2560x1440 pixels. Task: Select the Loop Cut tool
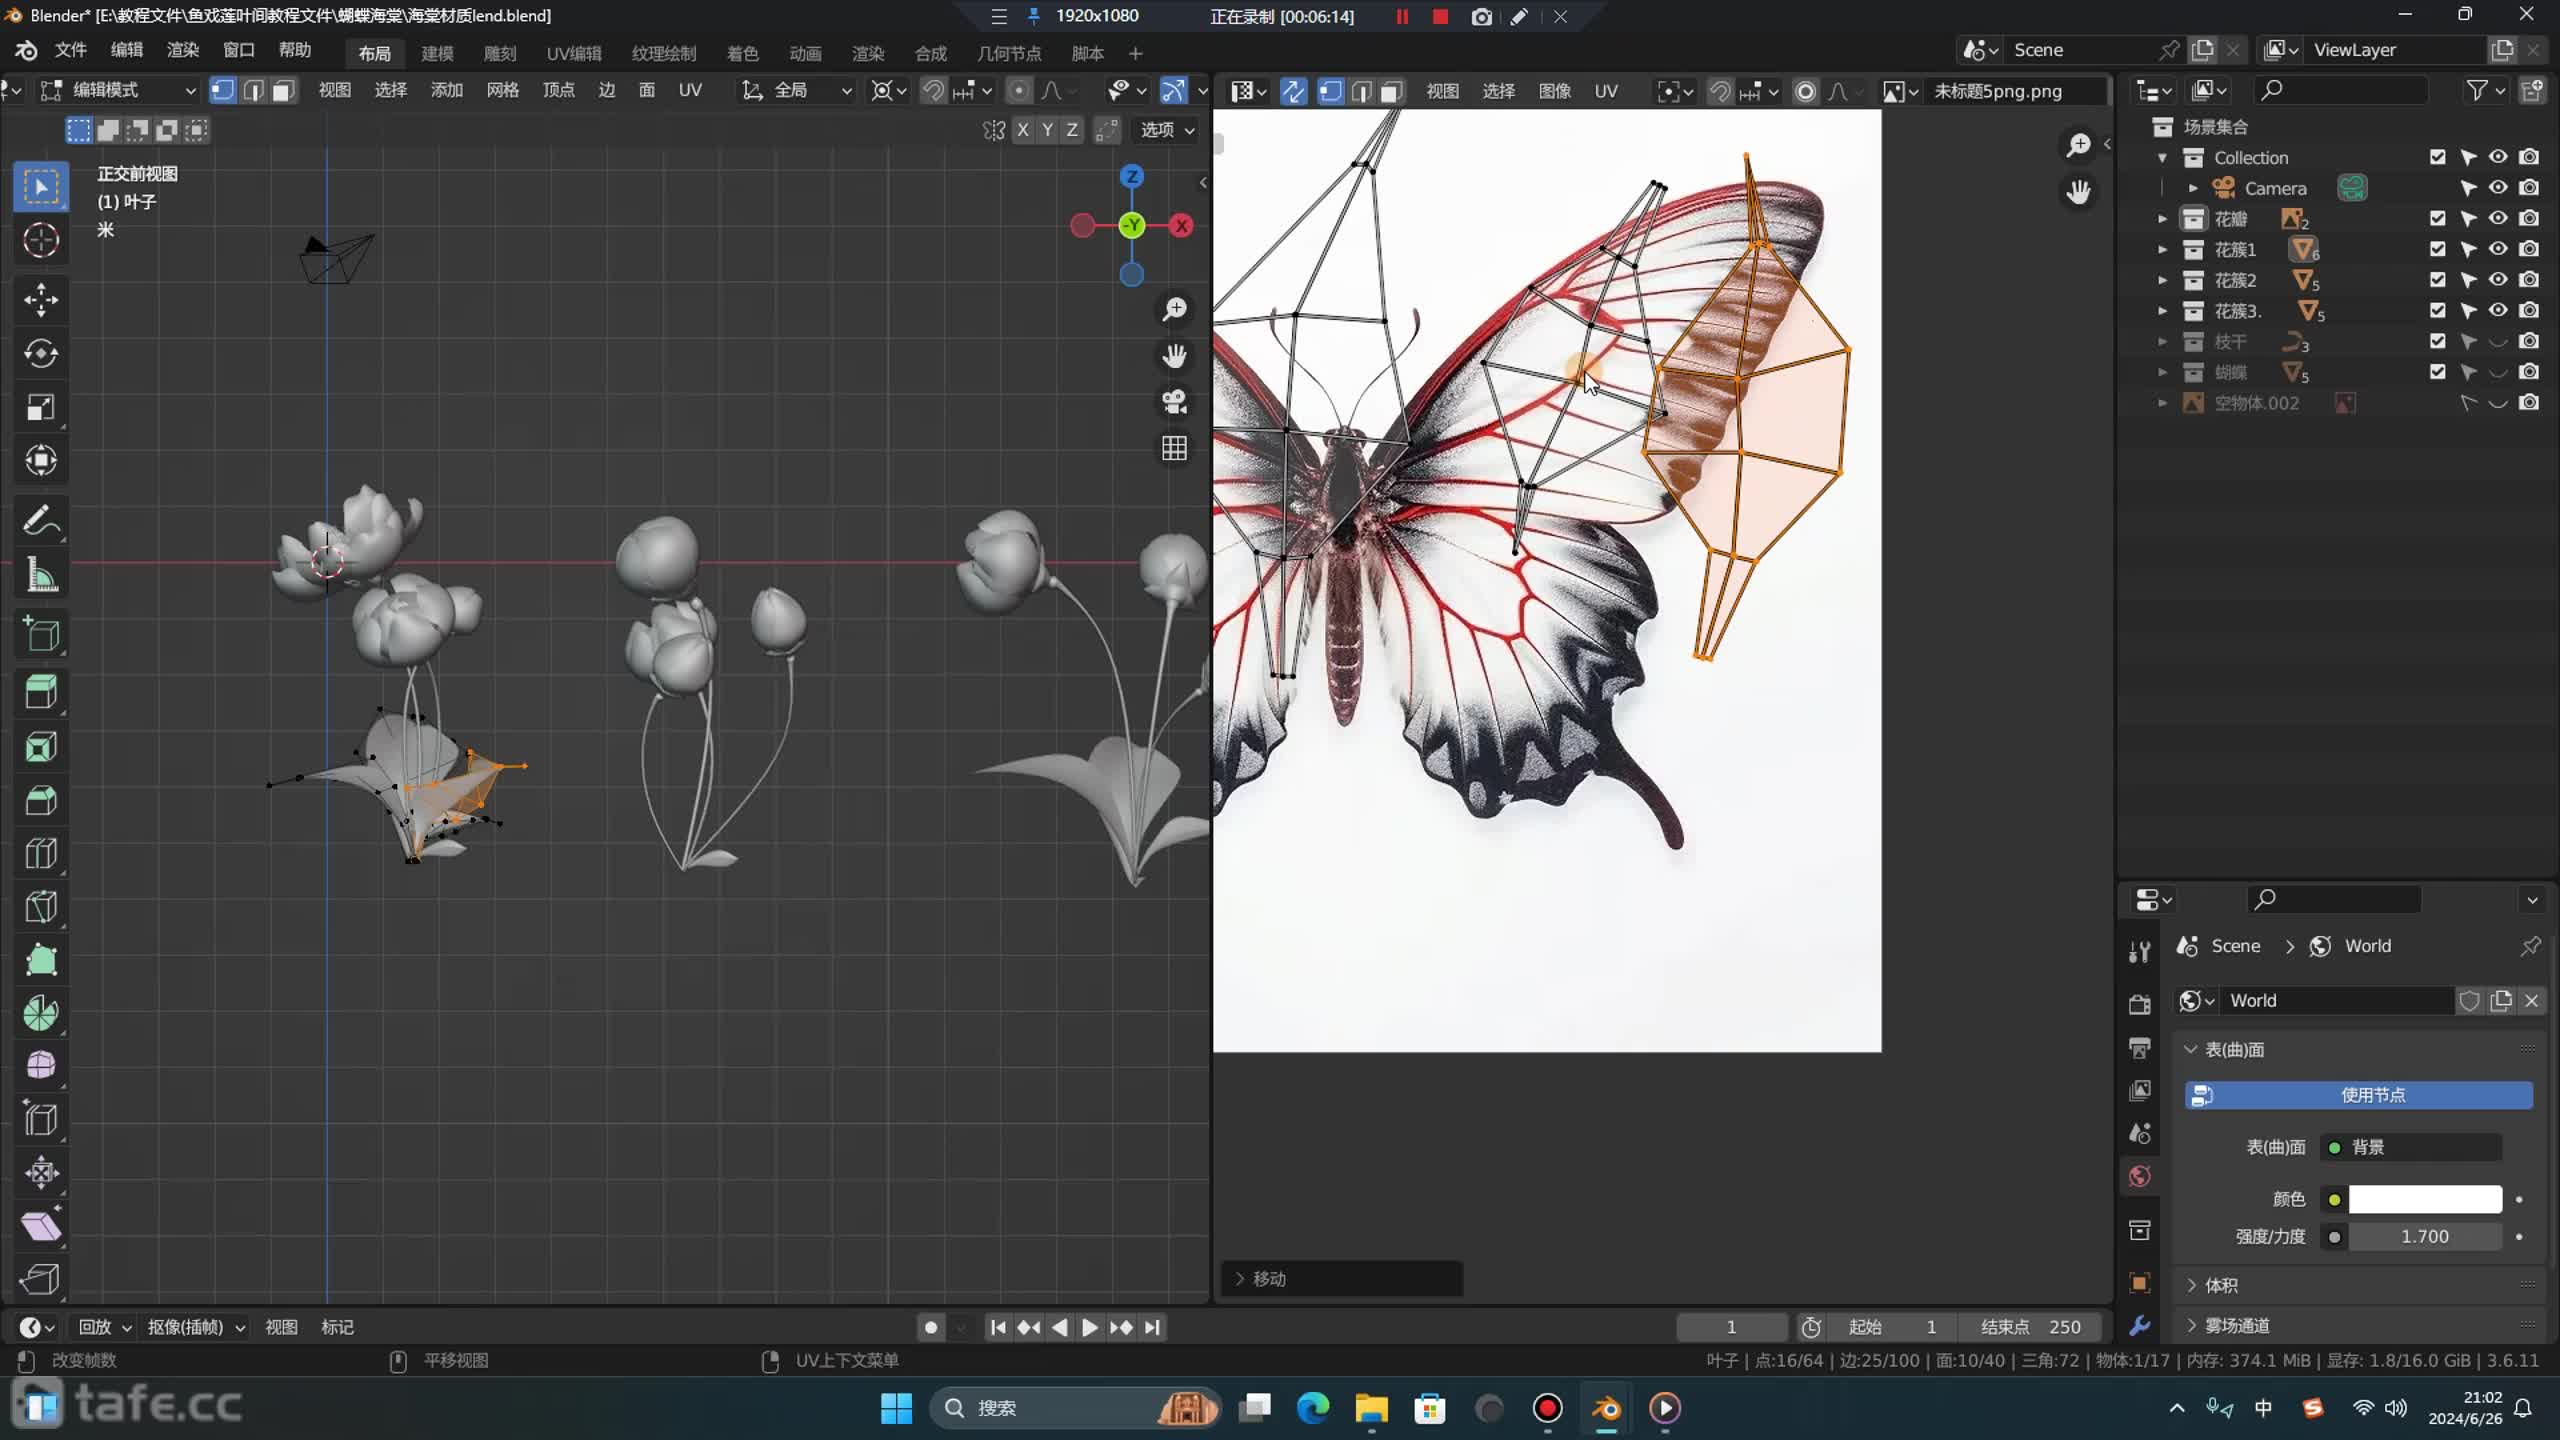click(41, 853)
